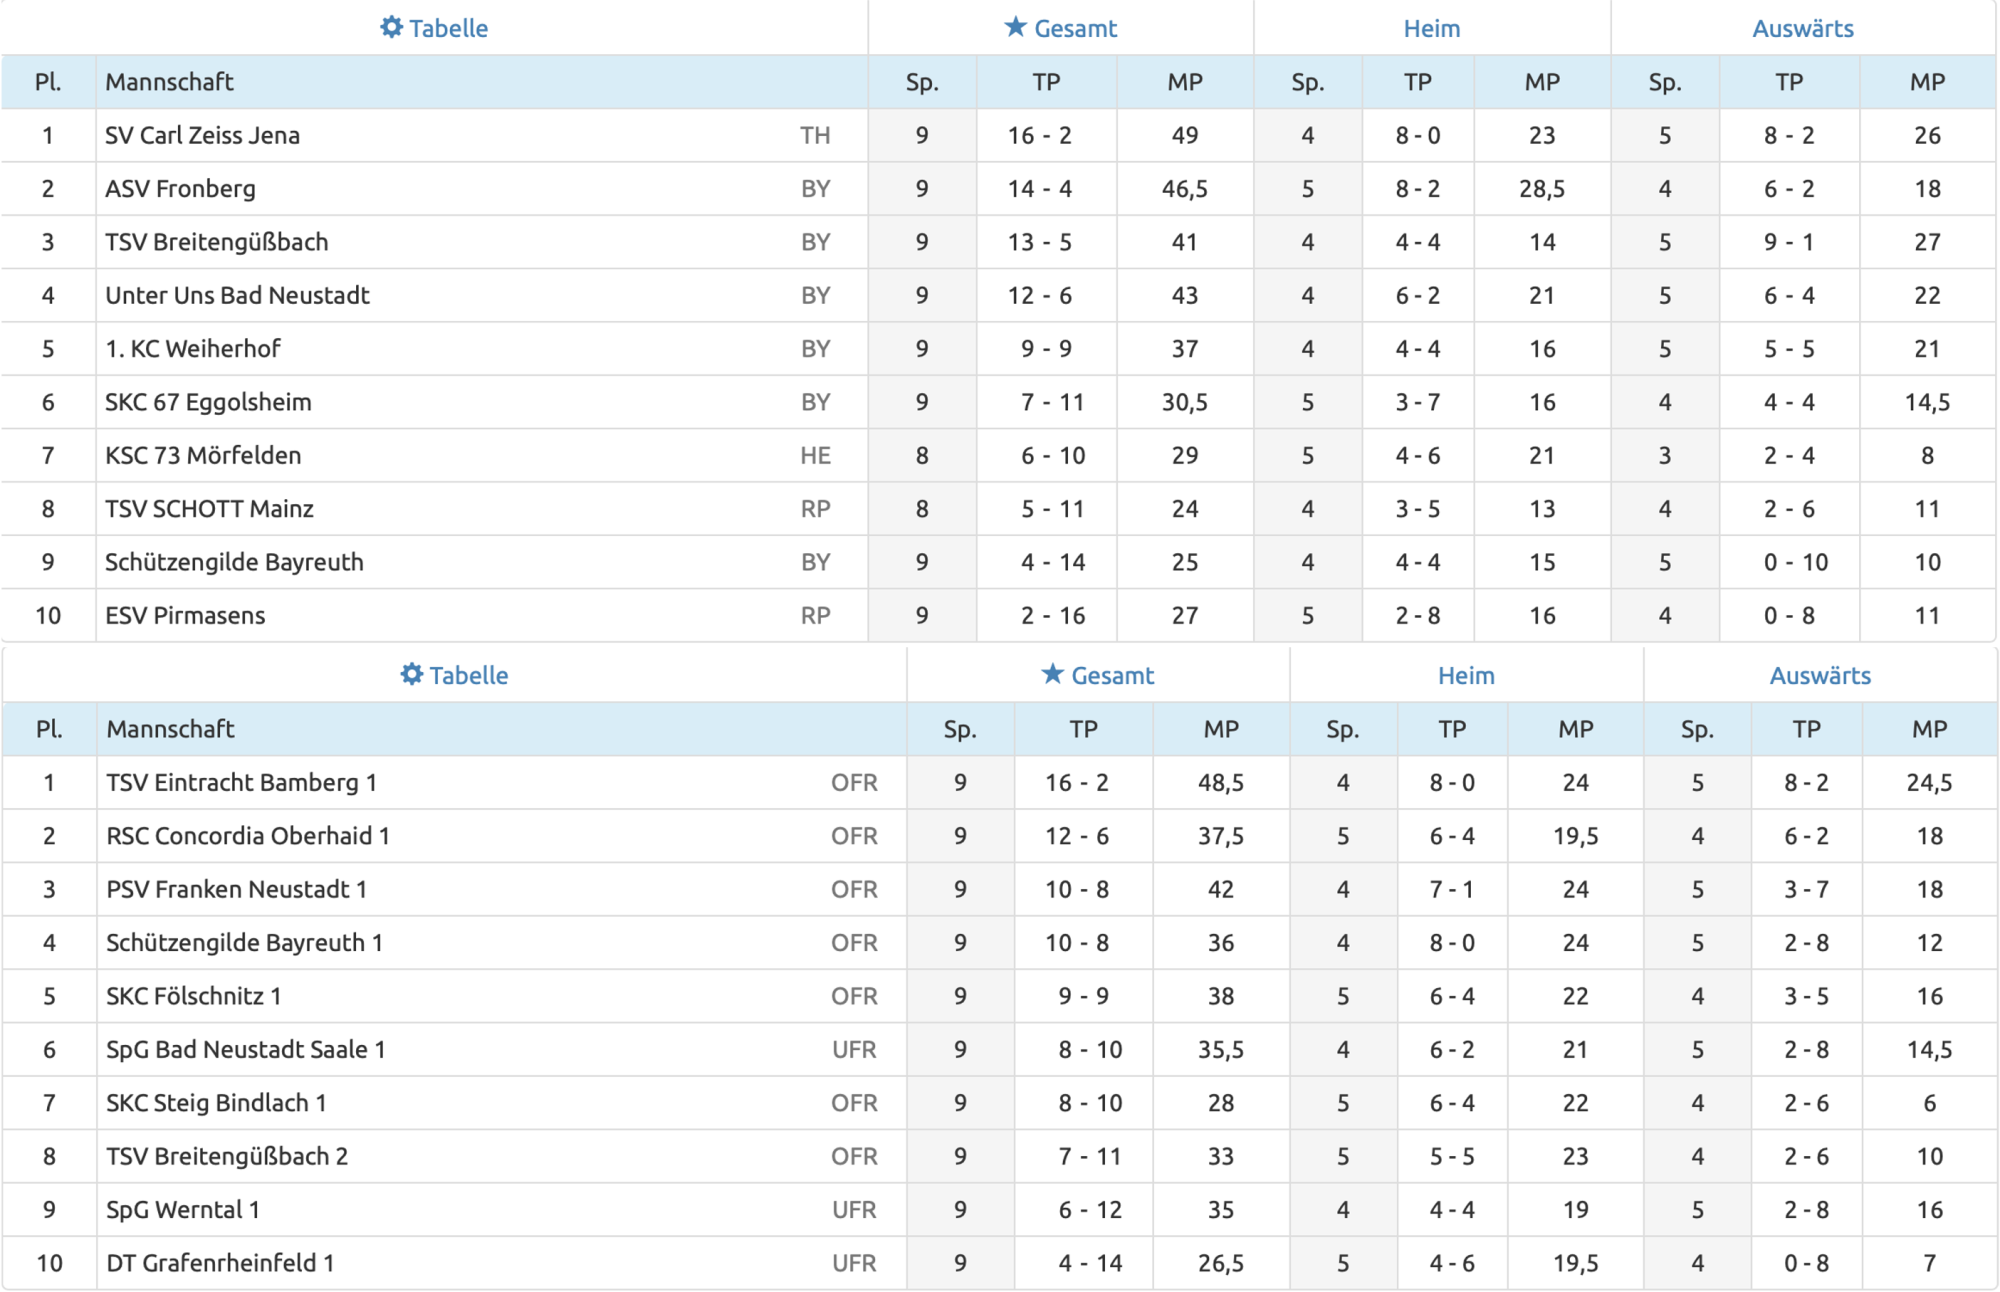Open the ASV Fronberg team entry
The height and width of the screenshot is (1292, 2000).
click(180, 188)
